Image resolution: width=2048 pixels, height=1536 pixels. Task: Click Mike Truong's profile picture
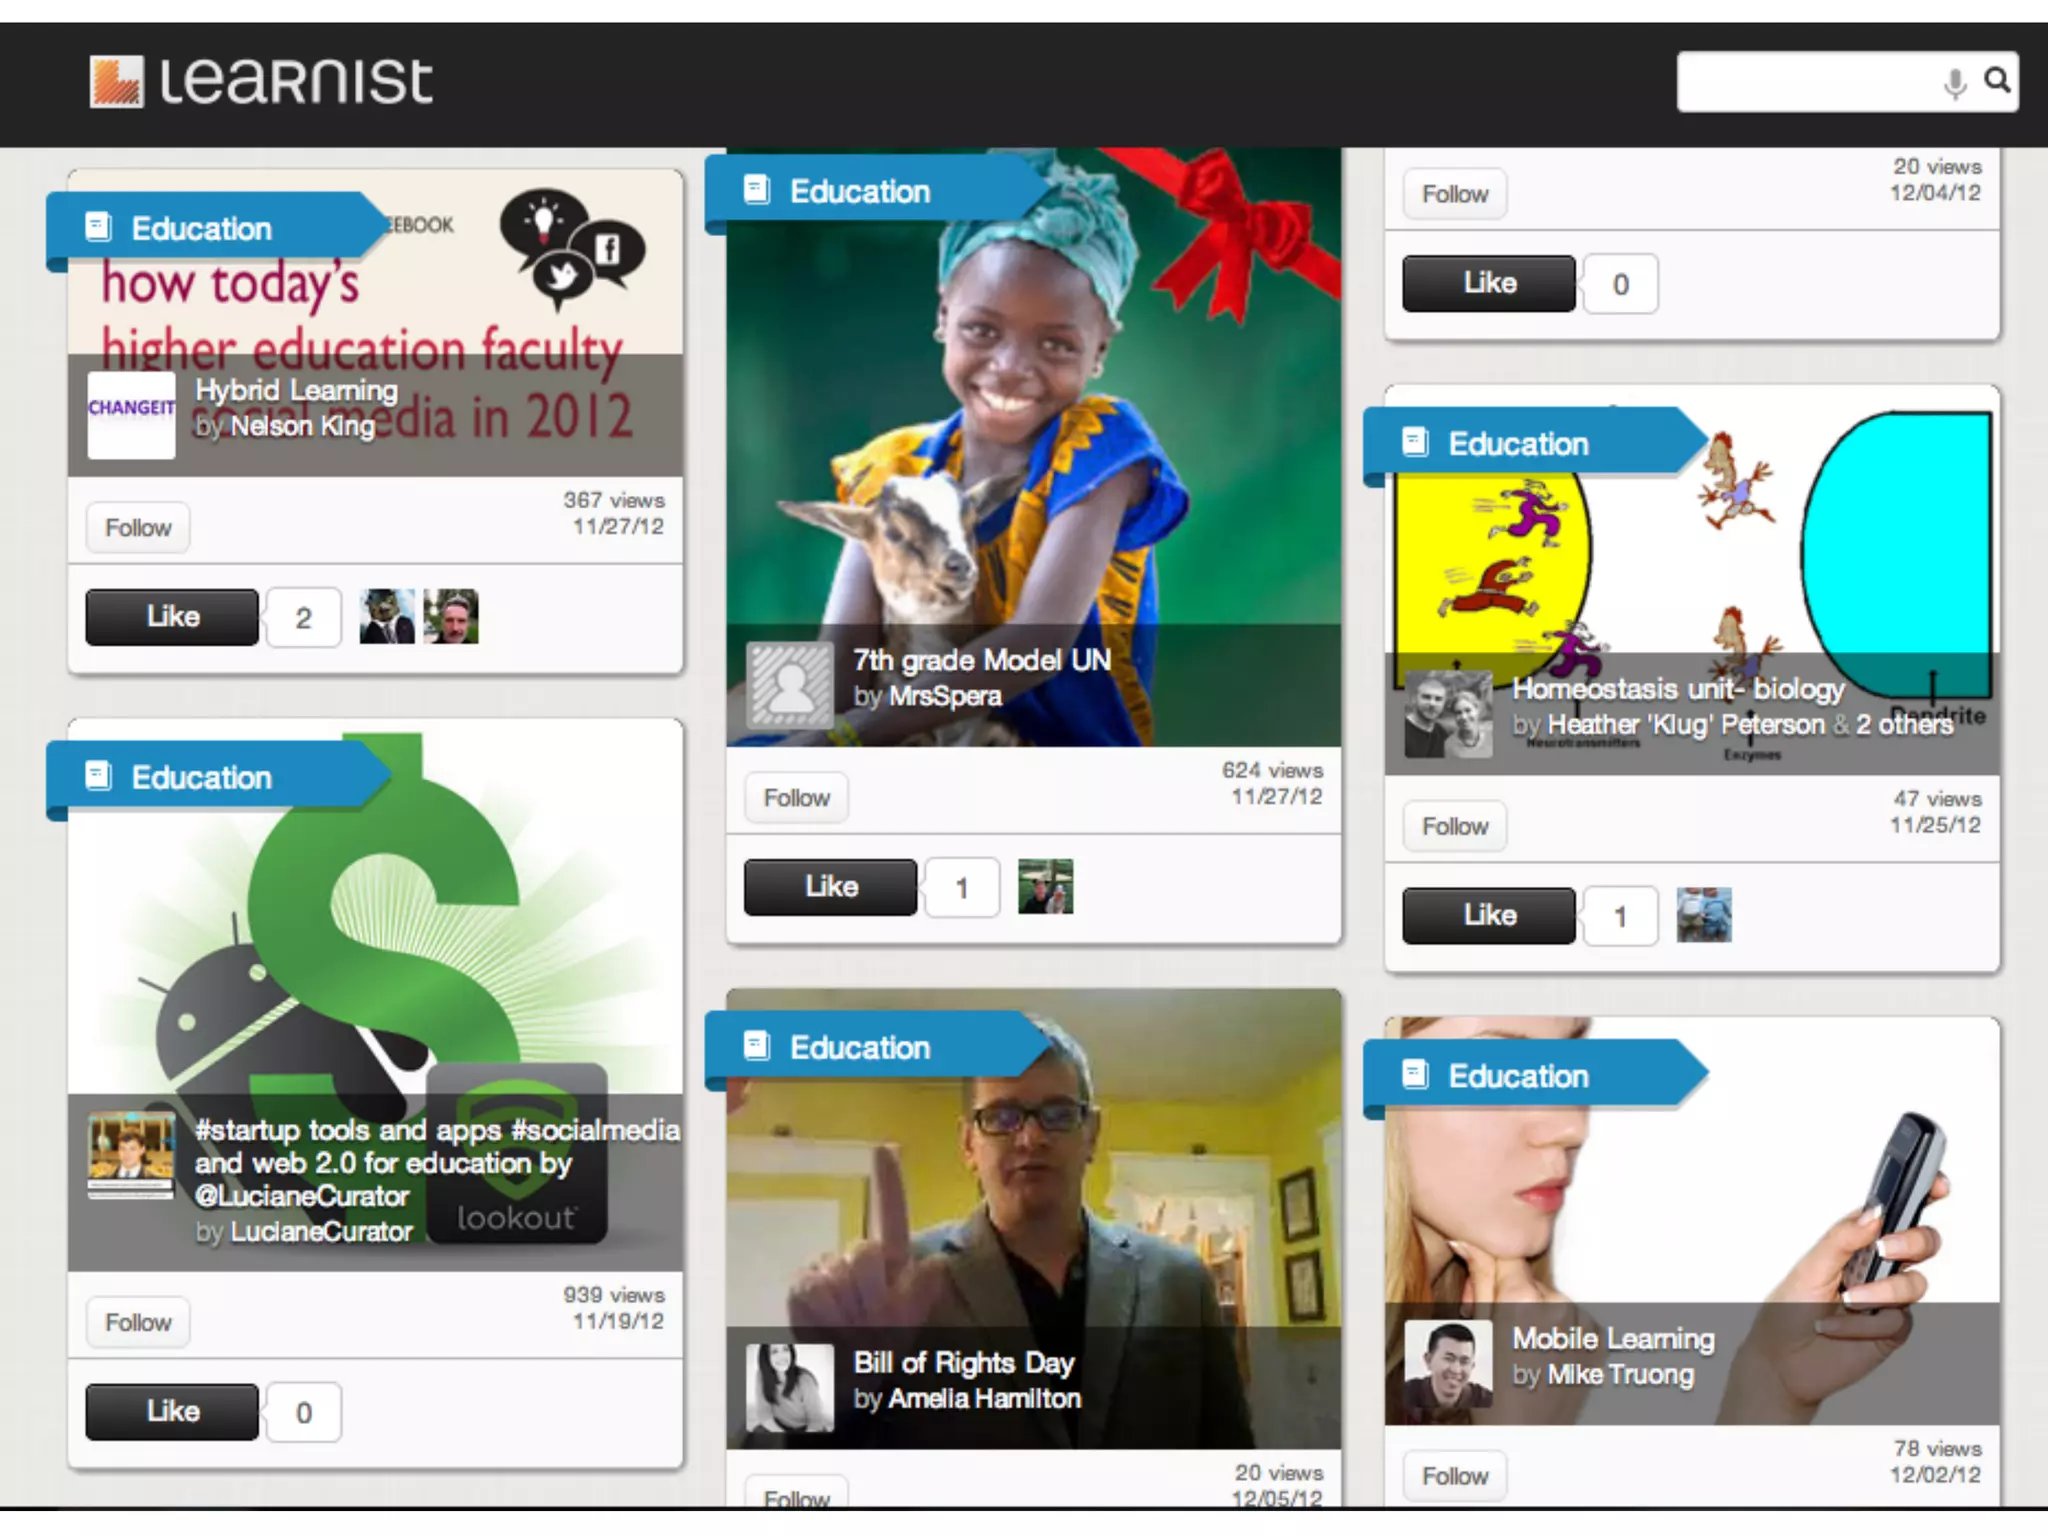[x=1448, y=1365]
